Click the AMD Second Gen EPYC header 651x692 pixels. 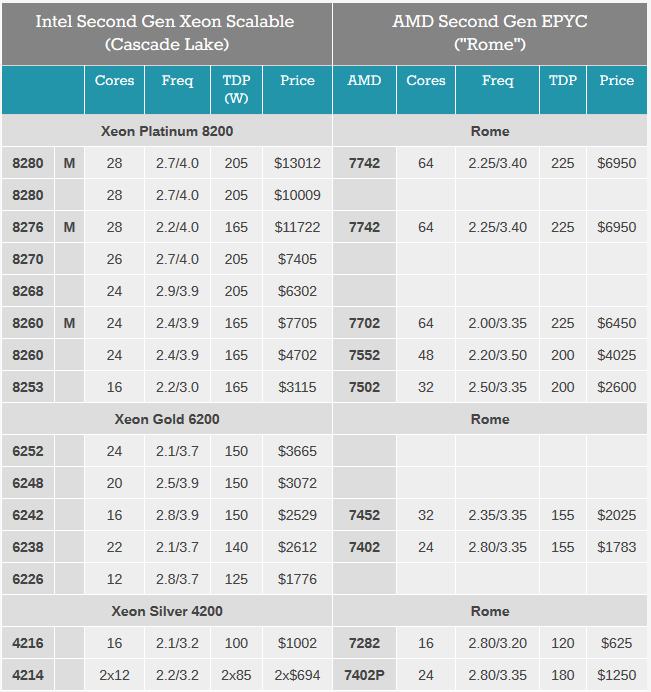[x=489, y=33]
